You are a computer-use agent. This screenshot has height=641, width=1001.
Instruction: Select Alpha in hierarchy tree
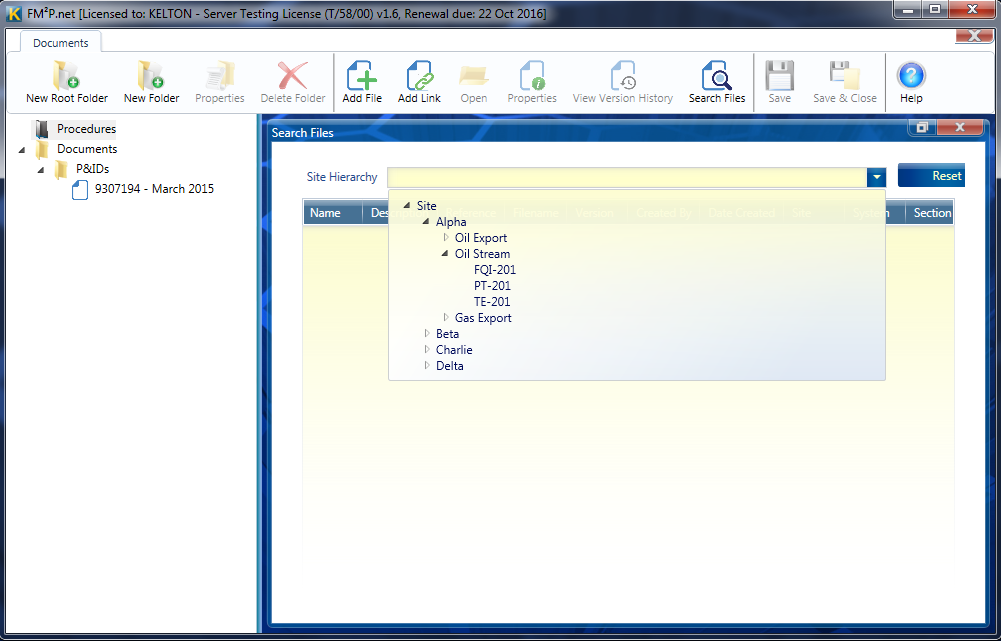pyautogui.click(x=451, y=222)
